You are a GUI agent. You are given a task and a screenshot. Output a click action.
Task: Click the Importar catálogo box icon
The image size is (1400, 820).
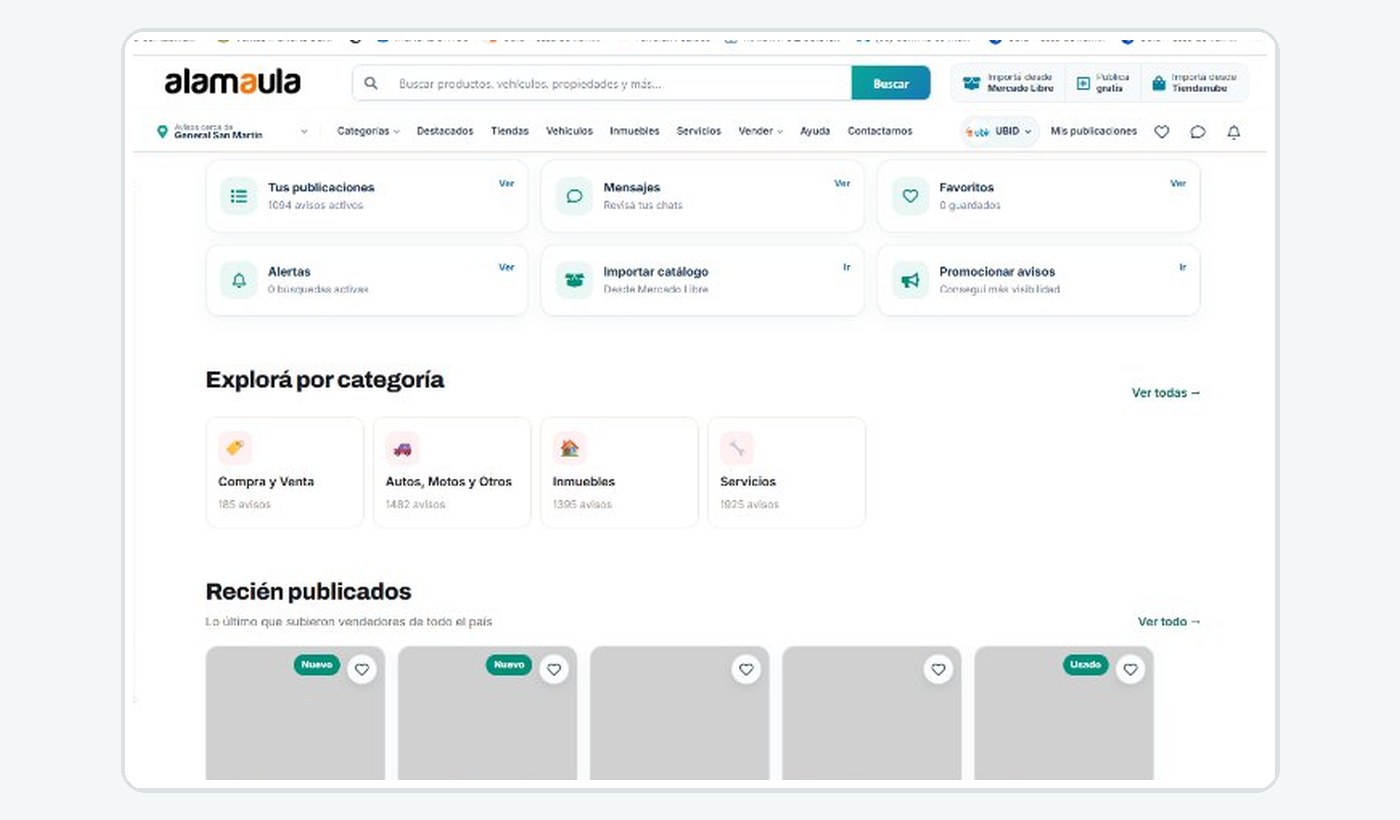[x=574, y=280]
